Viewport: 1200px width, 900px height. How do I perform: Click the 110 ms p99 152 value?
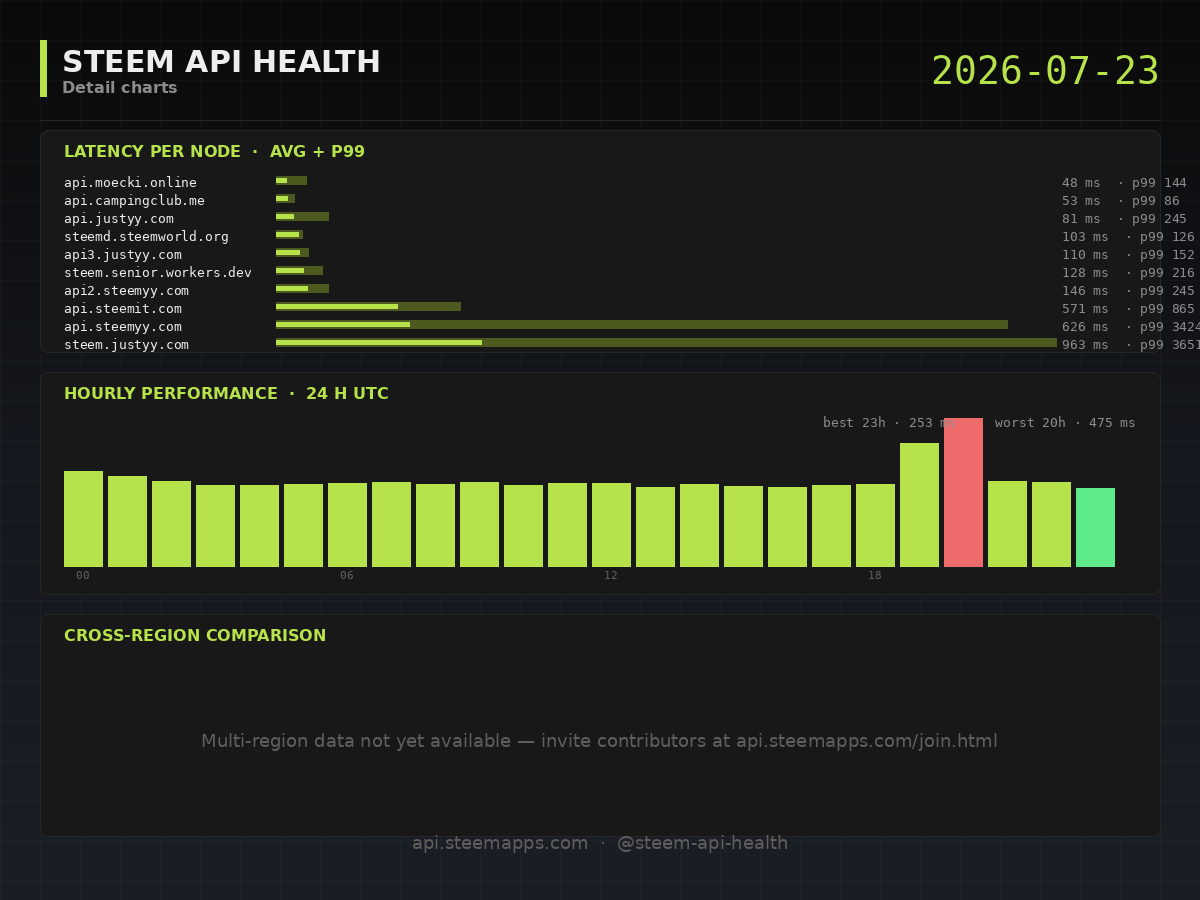coord(1128,255)
